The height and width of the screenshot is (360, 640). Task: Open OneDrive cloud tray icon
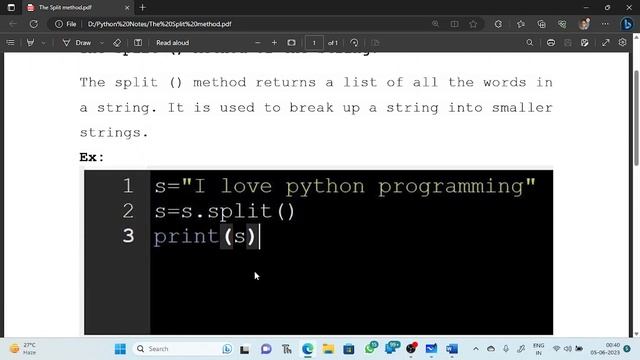coord(491,349)
